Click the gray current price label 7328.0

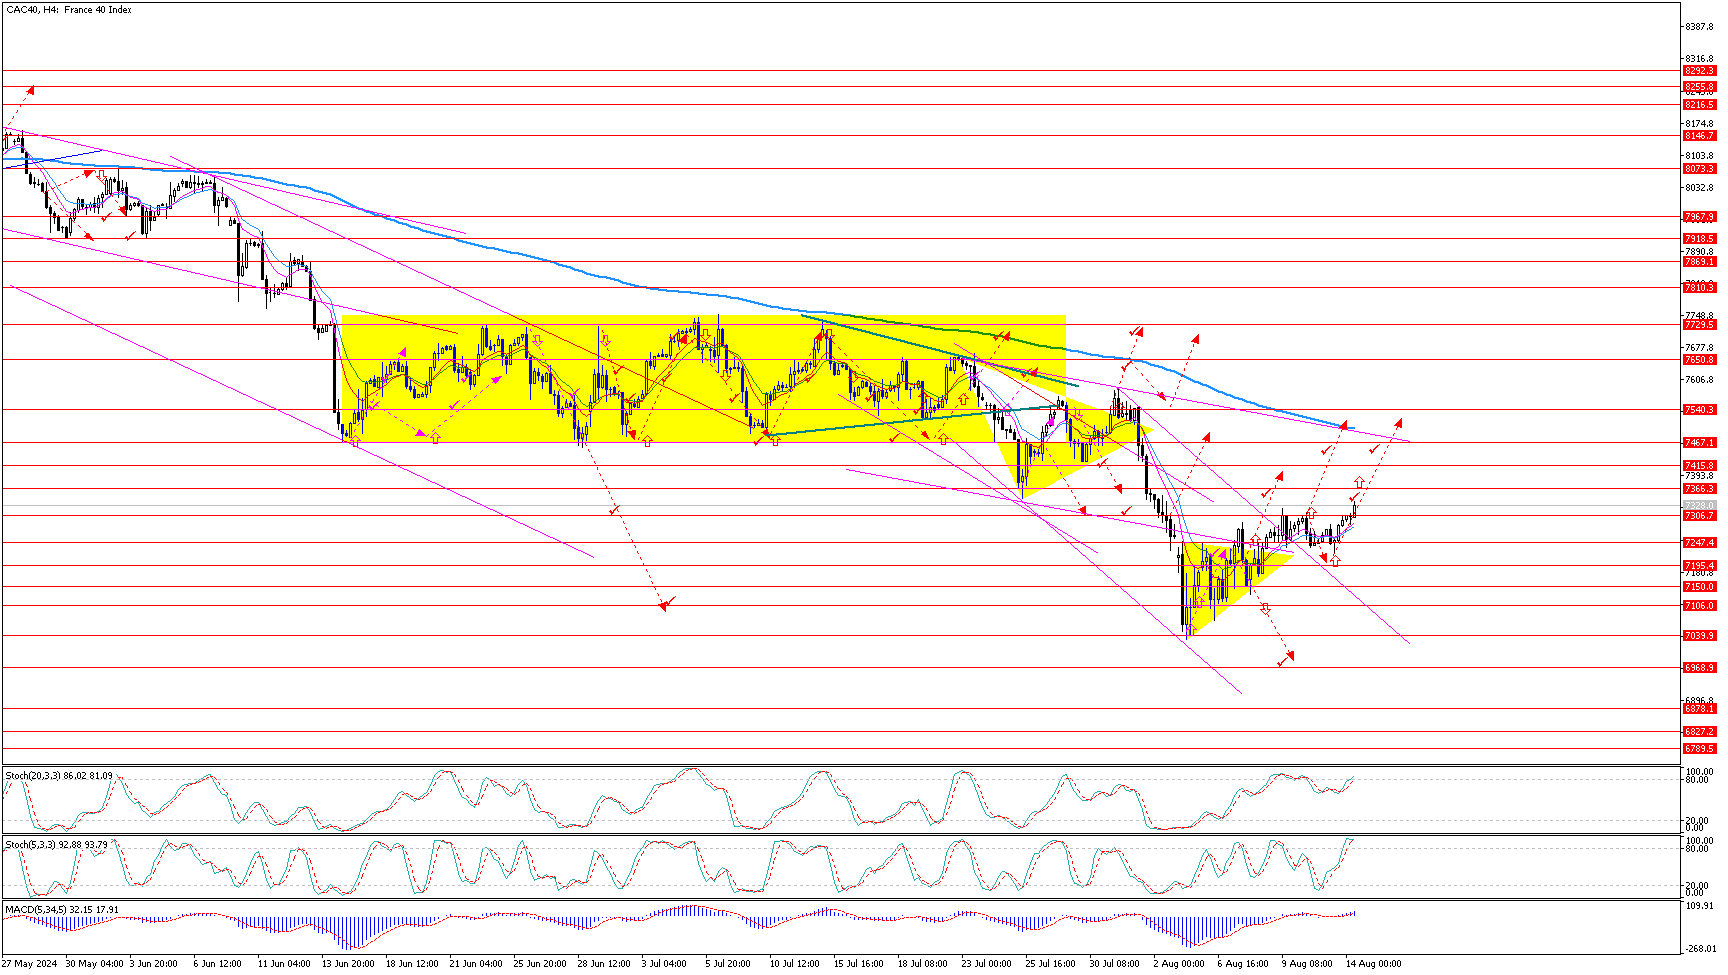coord(1699,505)
